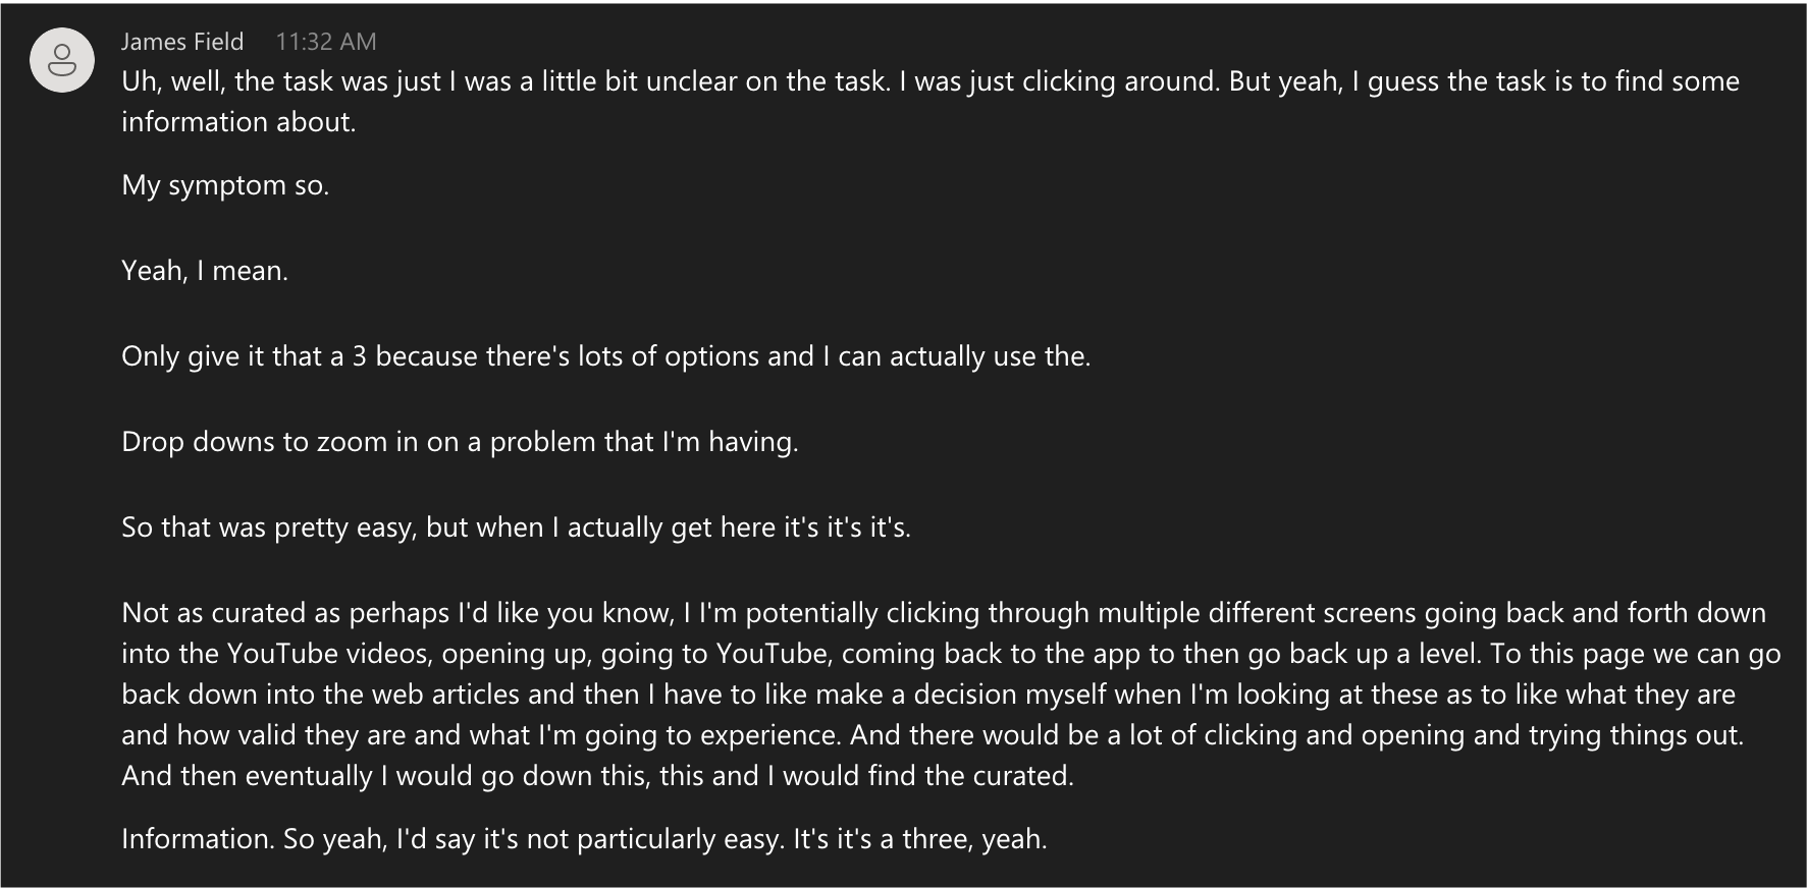
Task: Click the line starting "Uh, well, the task"
Action: [930, 81]
